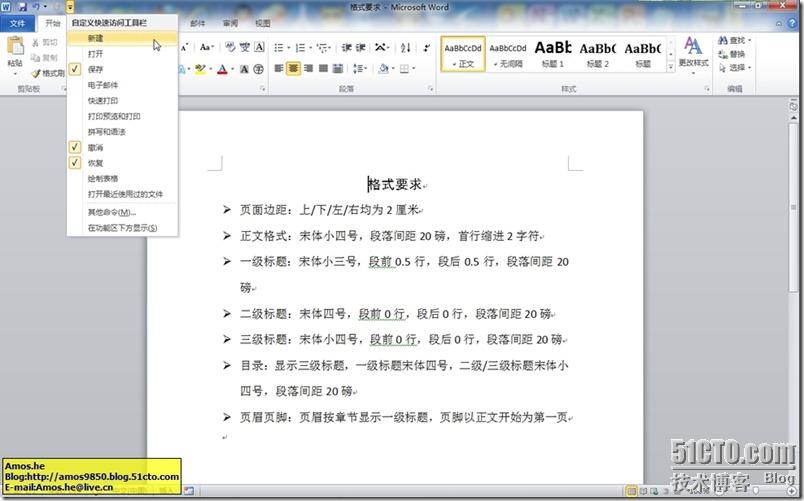Viewport: 804px width, 501px height.
Task: Open the 文件 (File) tab
Action: 17,23
